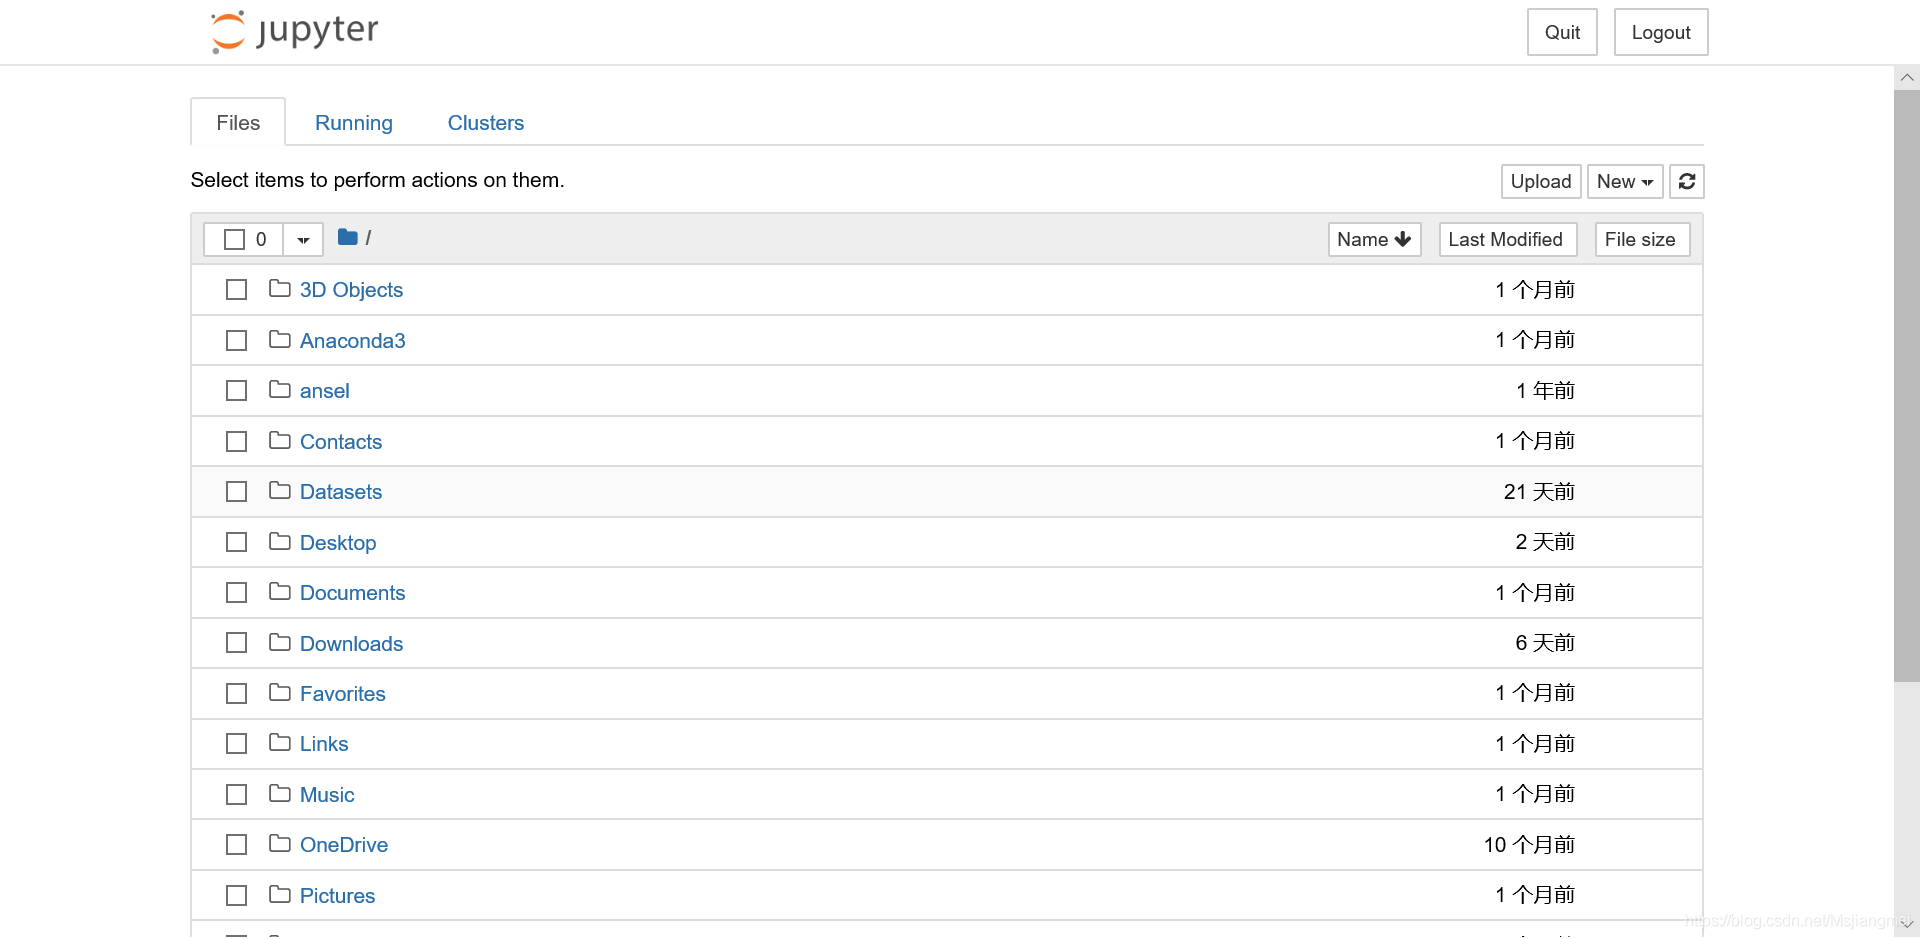
Task: Click the folder icon beside OneDrive
Action: [x=280, y=844]
